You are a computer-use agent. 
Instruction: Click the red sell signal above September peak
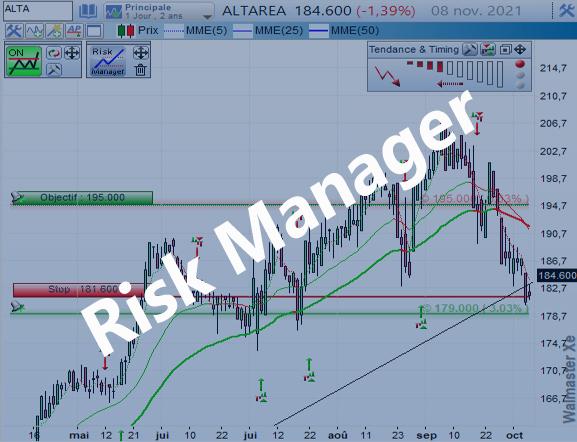tap(477, 123)
